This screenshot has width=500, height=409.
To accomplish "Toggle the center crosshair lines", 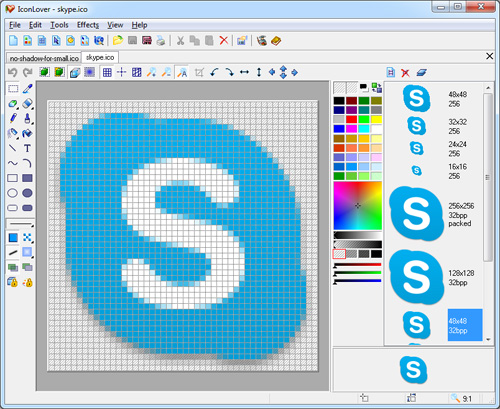I will tap(122, 72).
